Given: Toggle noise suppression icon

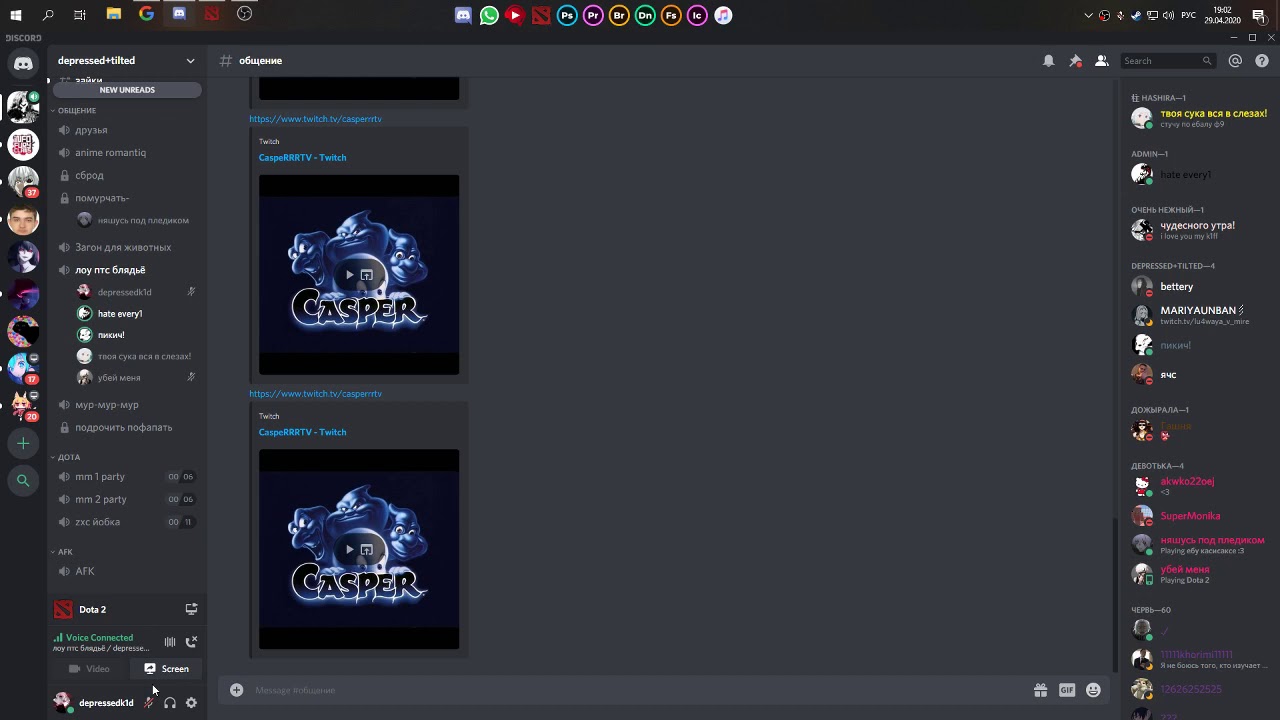Looking at the screenshot, I should click(170, 642).
